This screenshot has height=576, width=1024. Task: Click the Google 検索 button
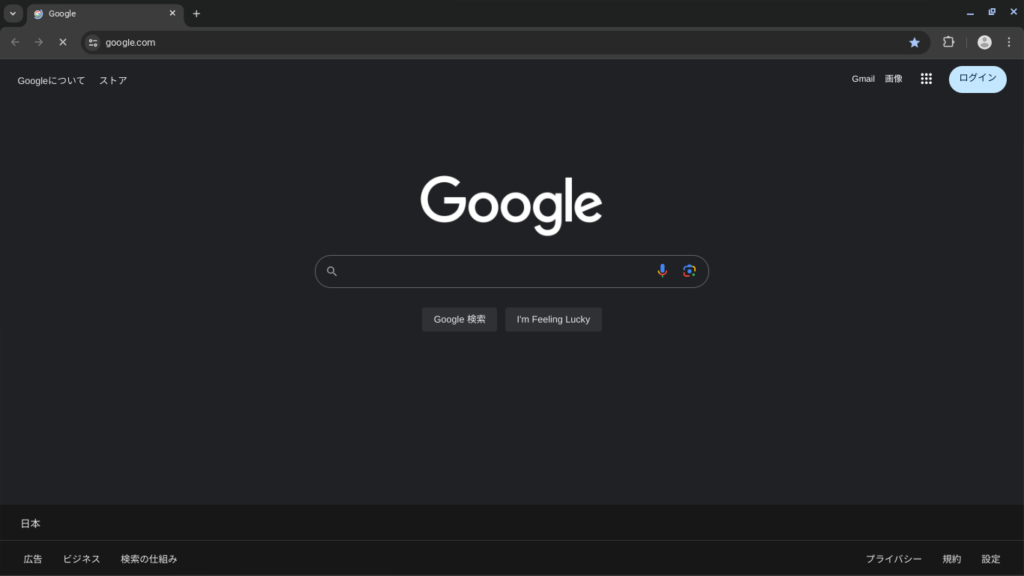pyautogui.click(x=459, y=319)
